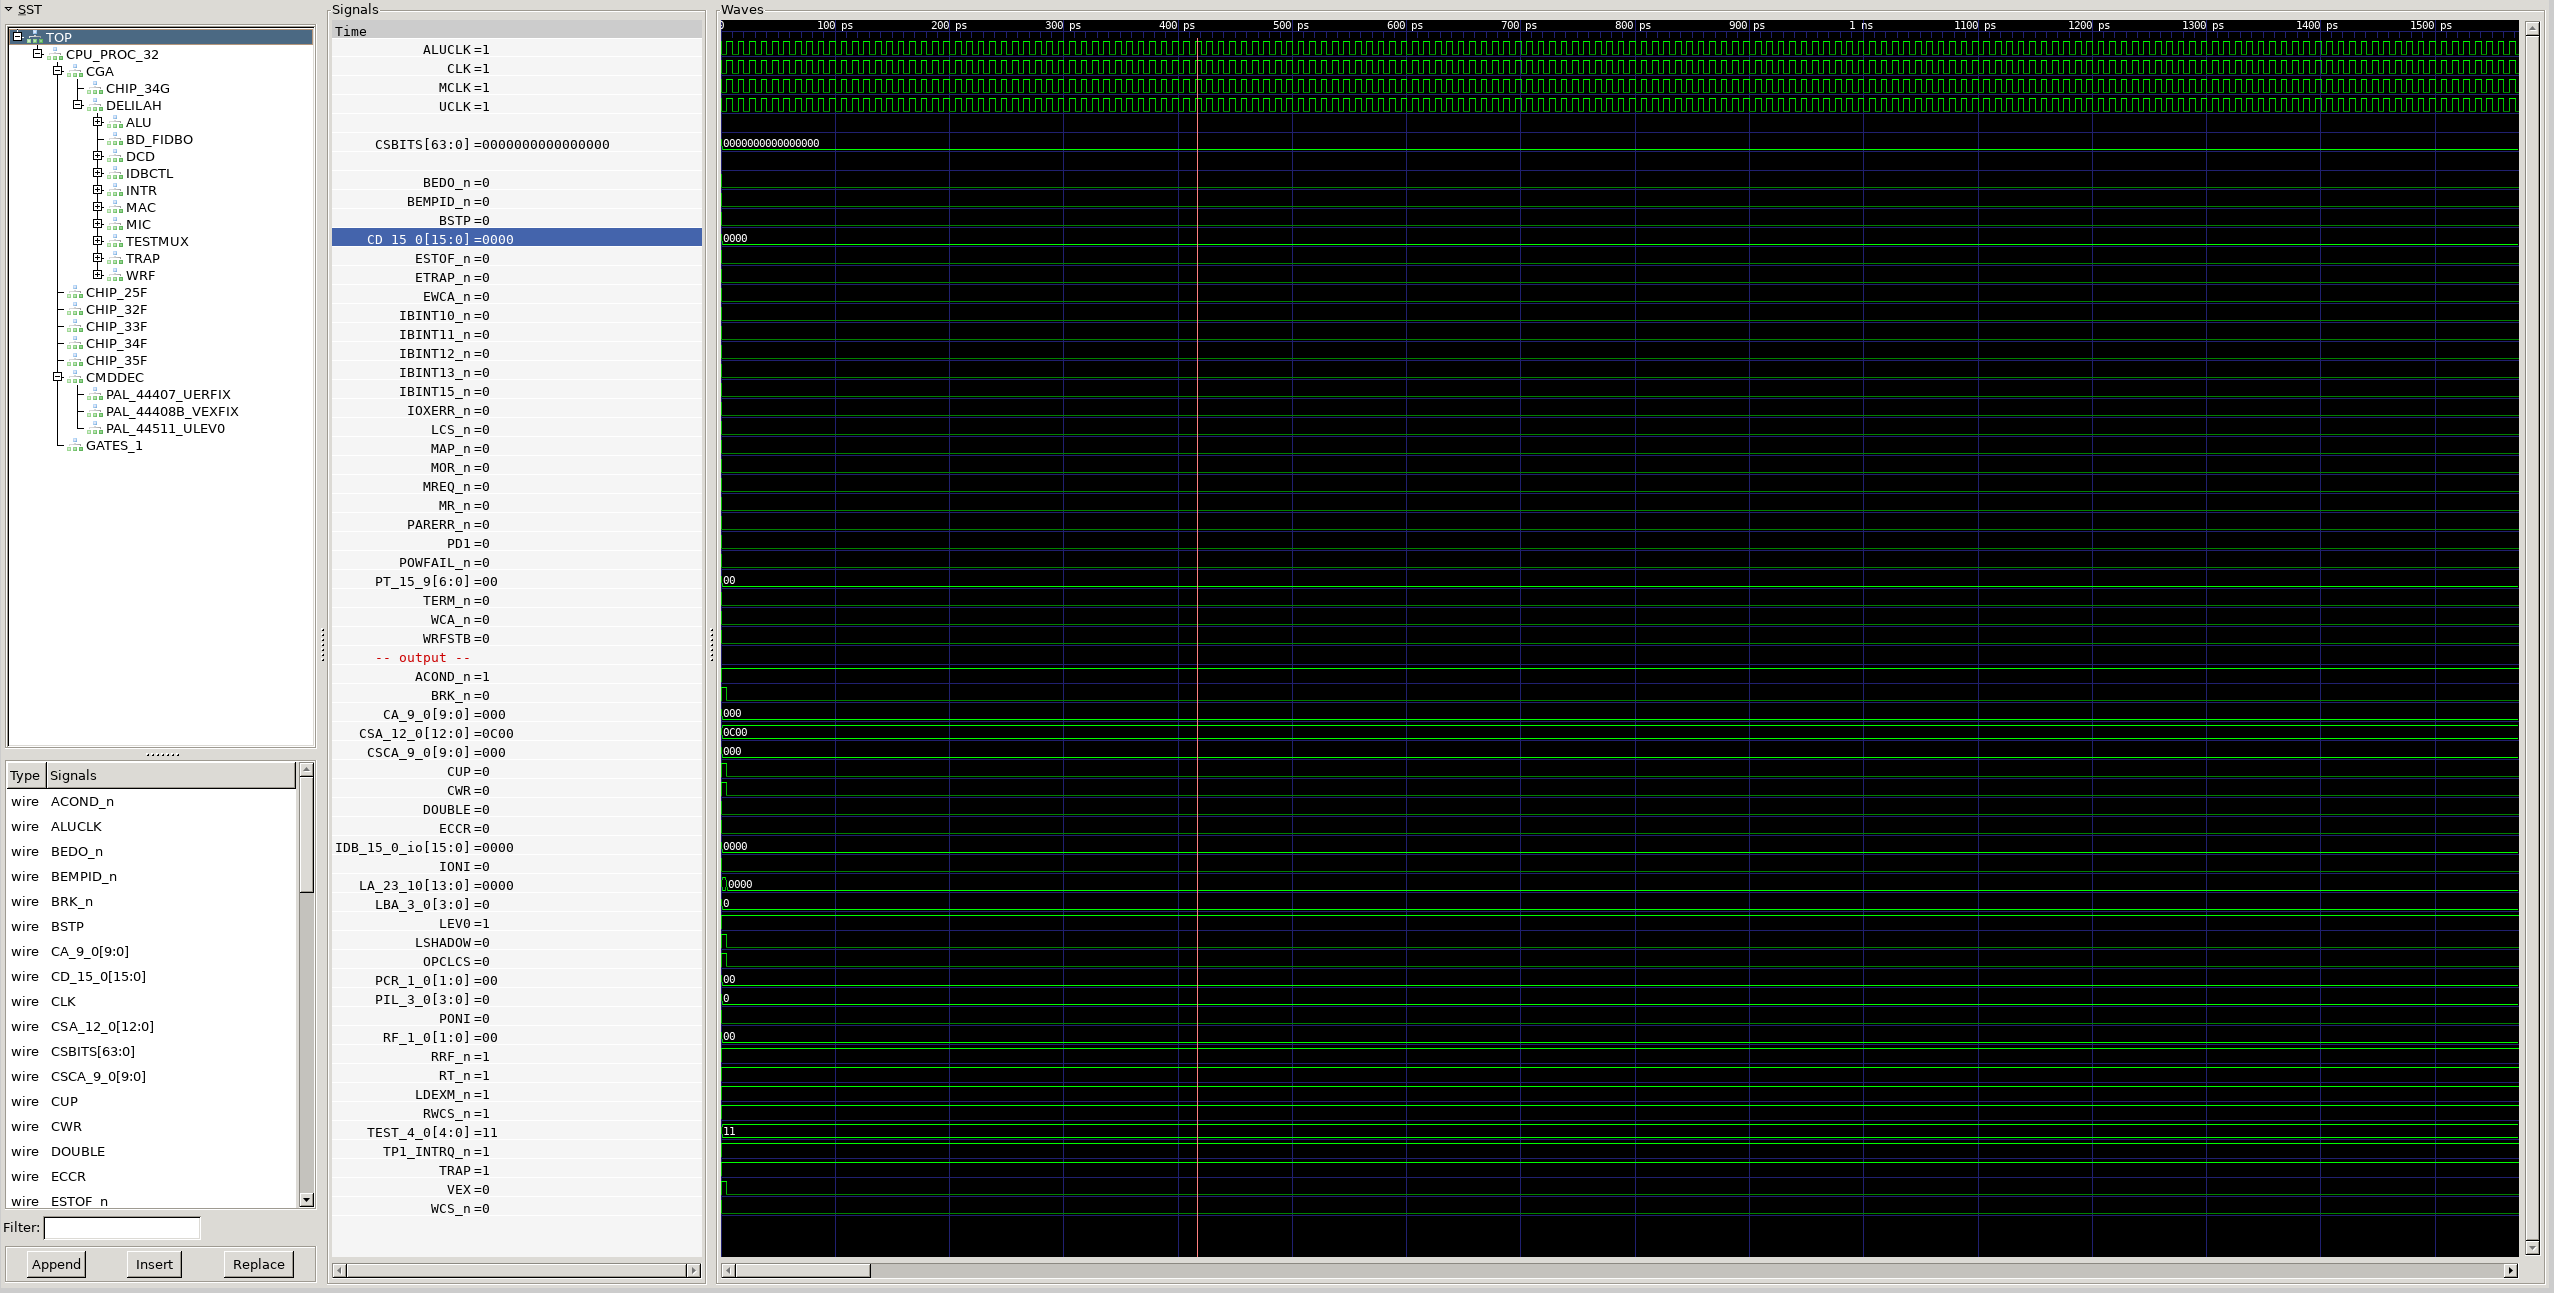The width and height of the screenshot is (2554, 1293).
Task: Click the signal list vertical scrollbar thumb
Action: click(306, 834)
